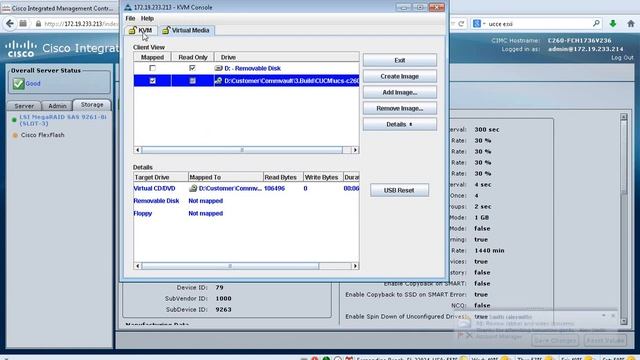Click the search engine icon in the search box
Screen dimensions: 640x360
coord(477,24)
